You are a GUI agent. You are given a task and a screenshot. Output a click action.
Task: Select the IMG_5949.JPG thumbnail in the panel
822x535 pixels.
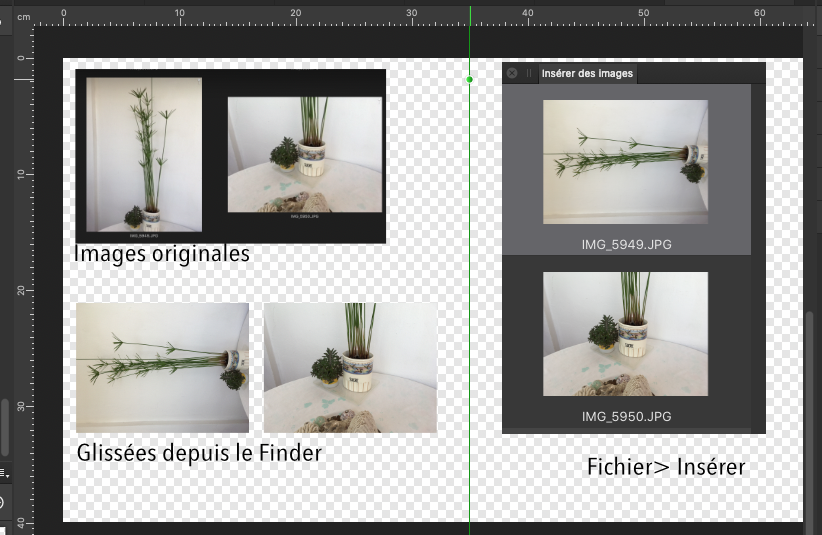click(x=625, y=162)
